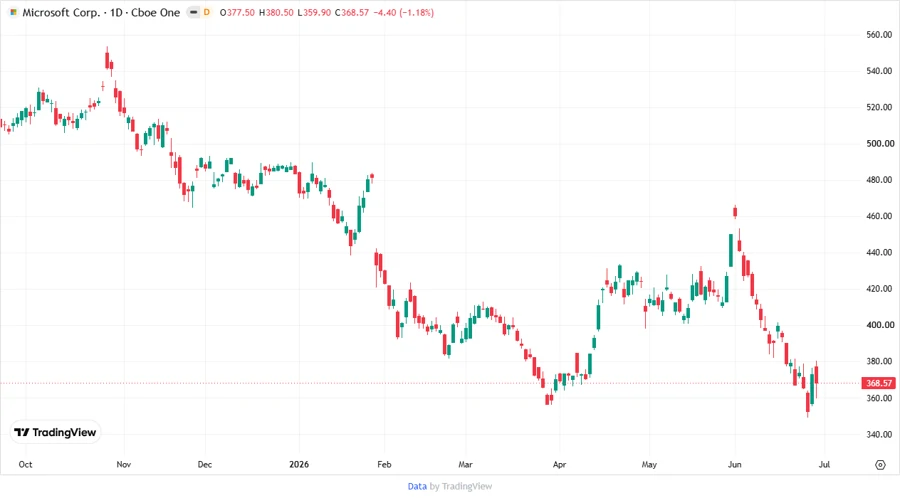900x498 pixels.
Task: Click the 500.00 price axis label
Action: 879,143
